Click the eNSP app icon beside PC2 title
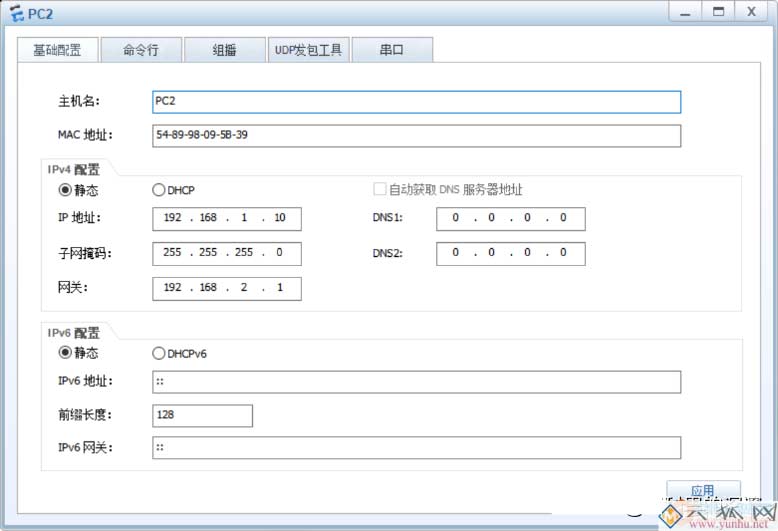 click(16, 13)
